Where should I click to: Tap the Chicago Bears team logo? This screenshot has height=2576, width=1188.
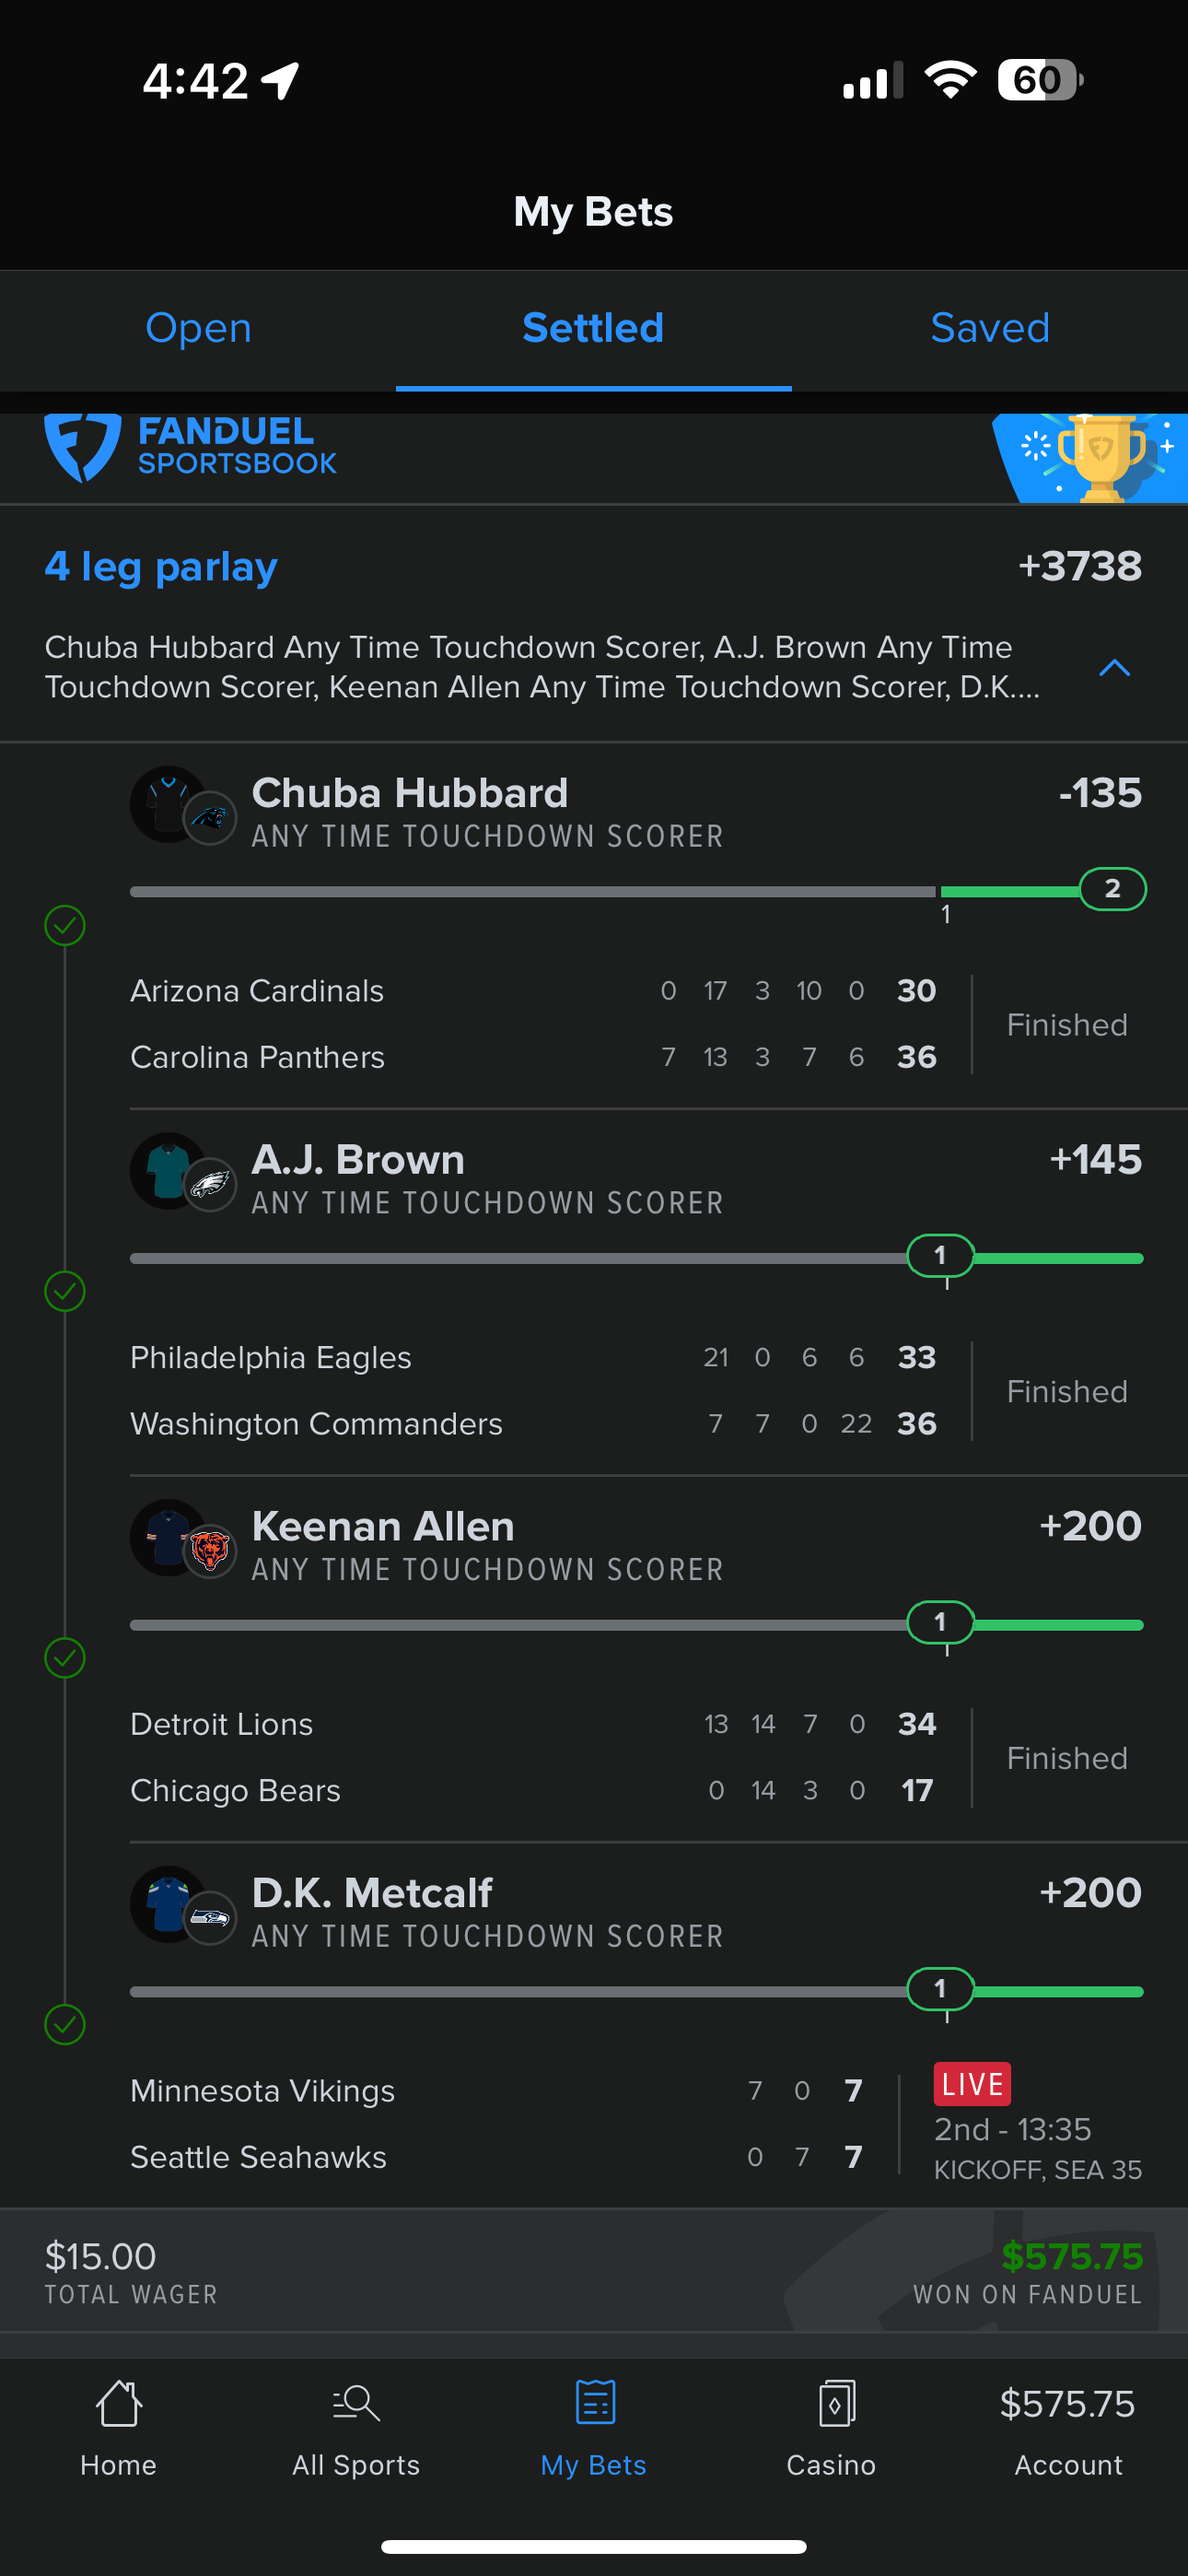point(210,1551)
